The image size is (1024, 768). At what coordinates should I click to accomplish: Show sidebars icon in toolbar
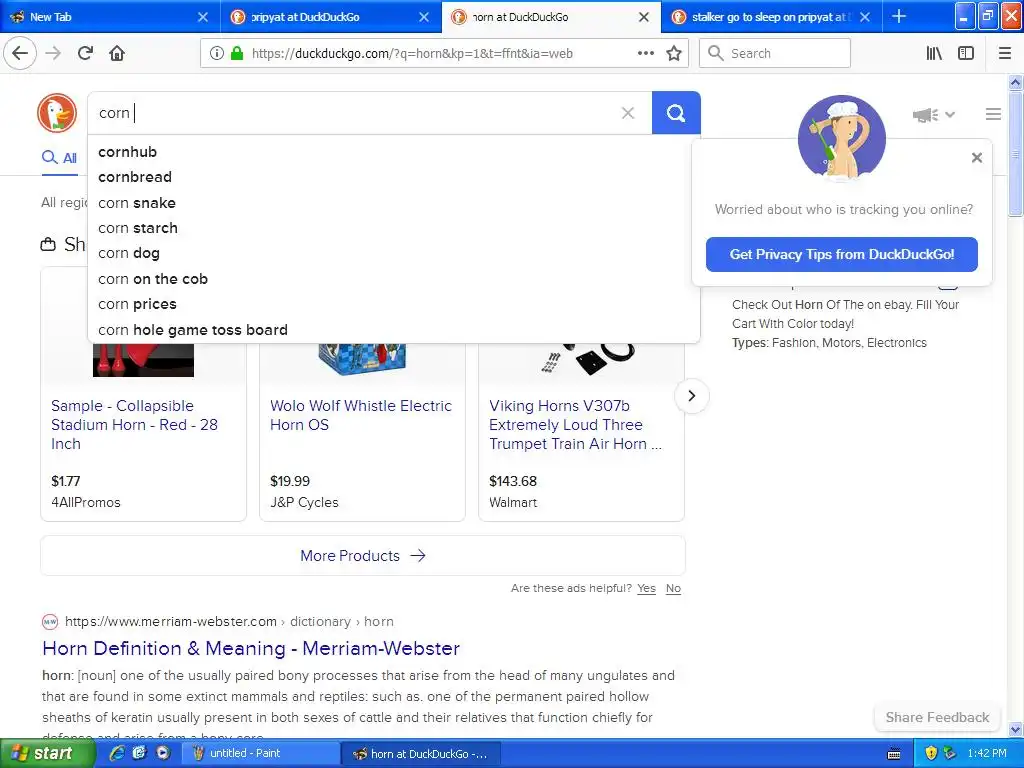click(965, 54)
